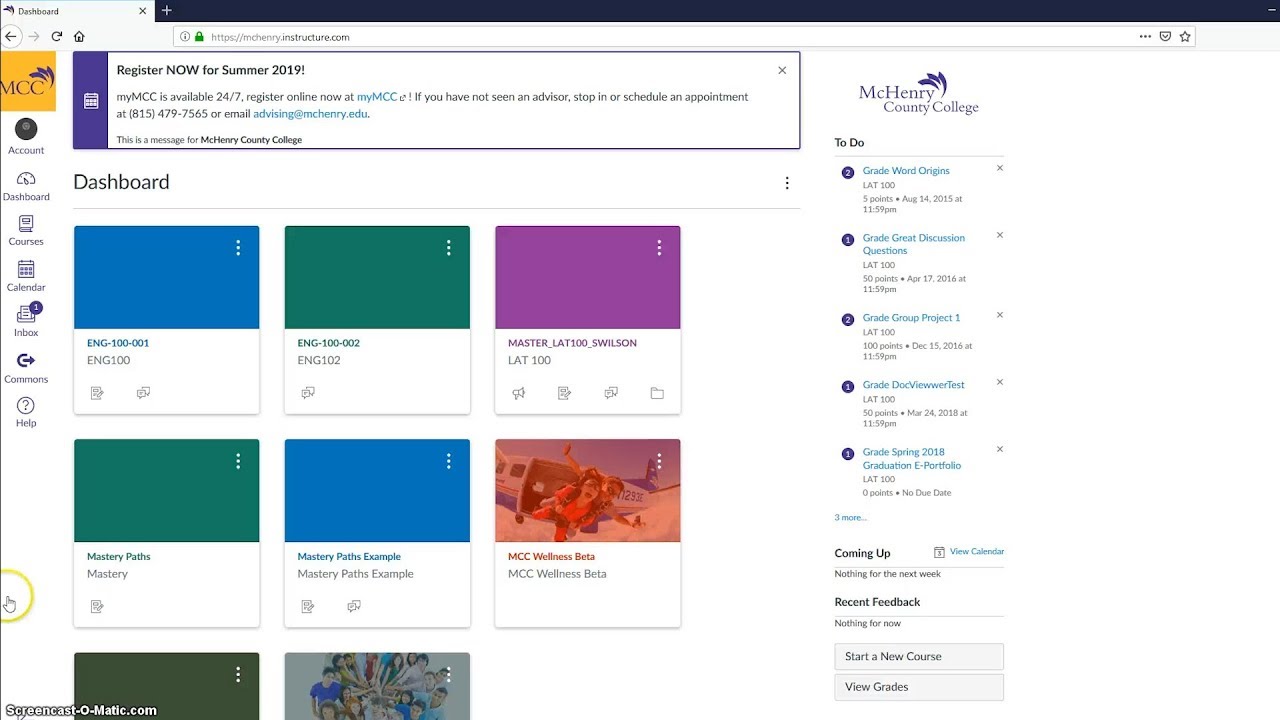
Task: Open the ENG-100-001 course title link
Action: (x=118, y=343)
